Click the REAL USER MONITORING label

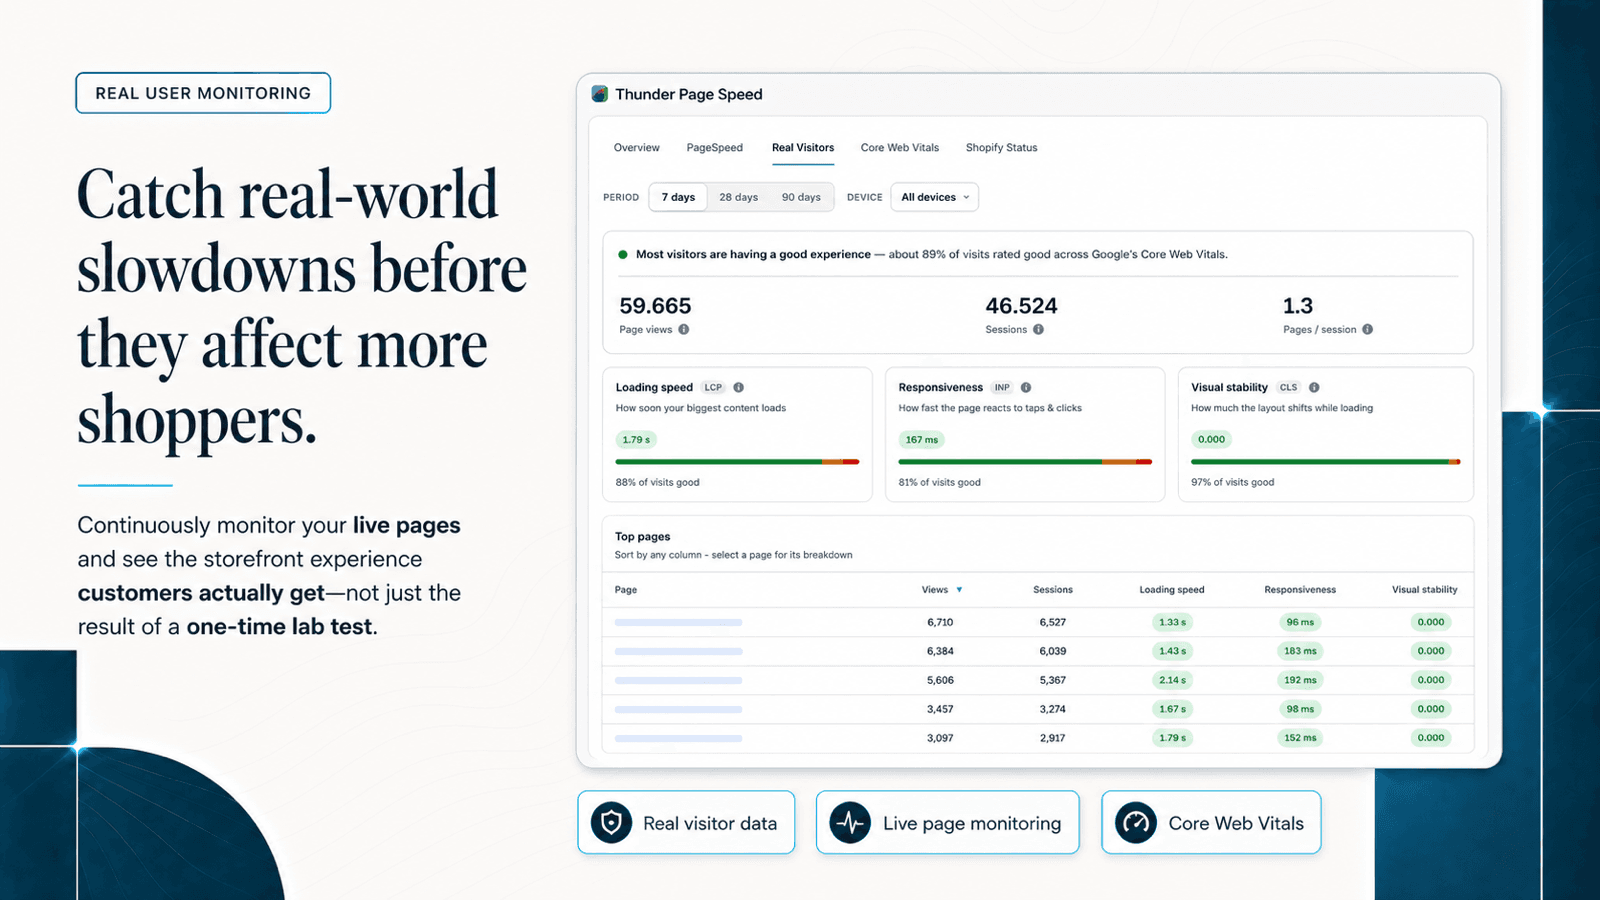tap(203, 93)
